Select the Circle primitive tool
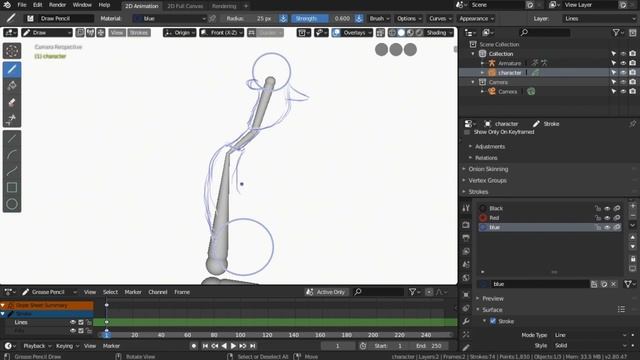The image size is (640, 360). point(12,204)
